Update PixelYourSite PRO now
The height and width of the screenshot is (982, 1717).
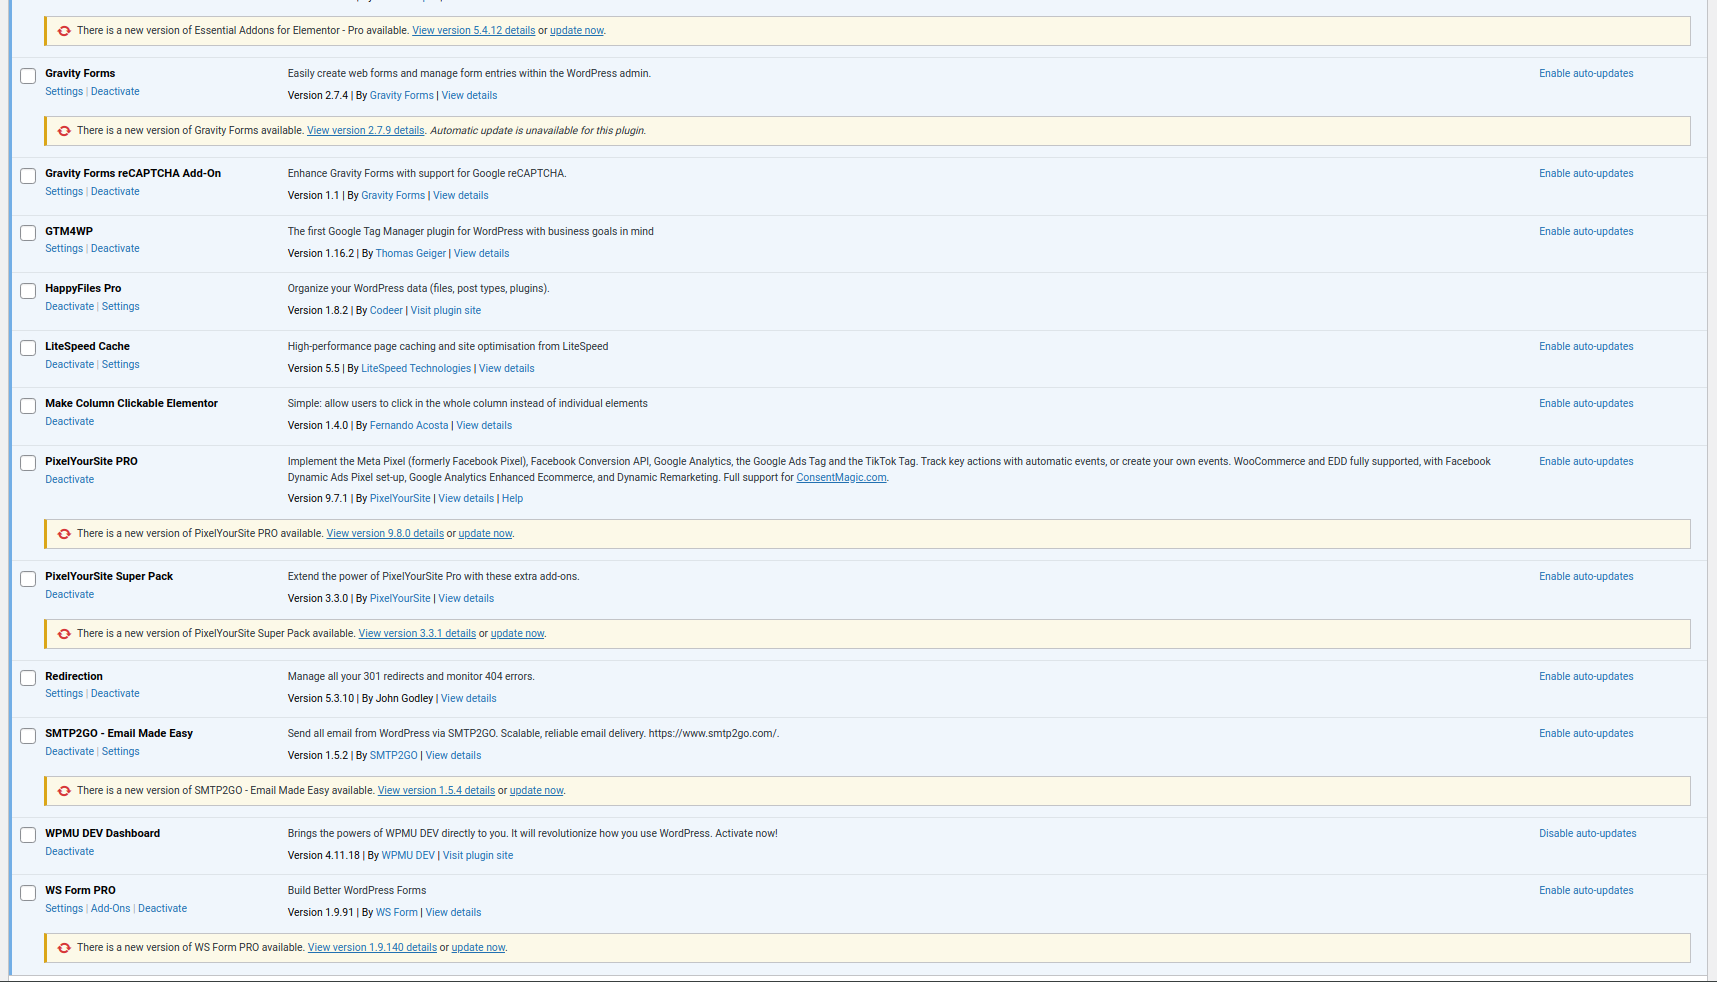click(x=485, y=534)
